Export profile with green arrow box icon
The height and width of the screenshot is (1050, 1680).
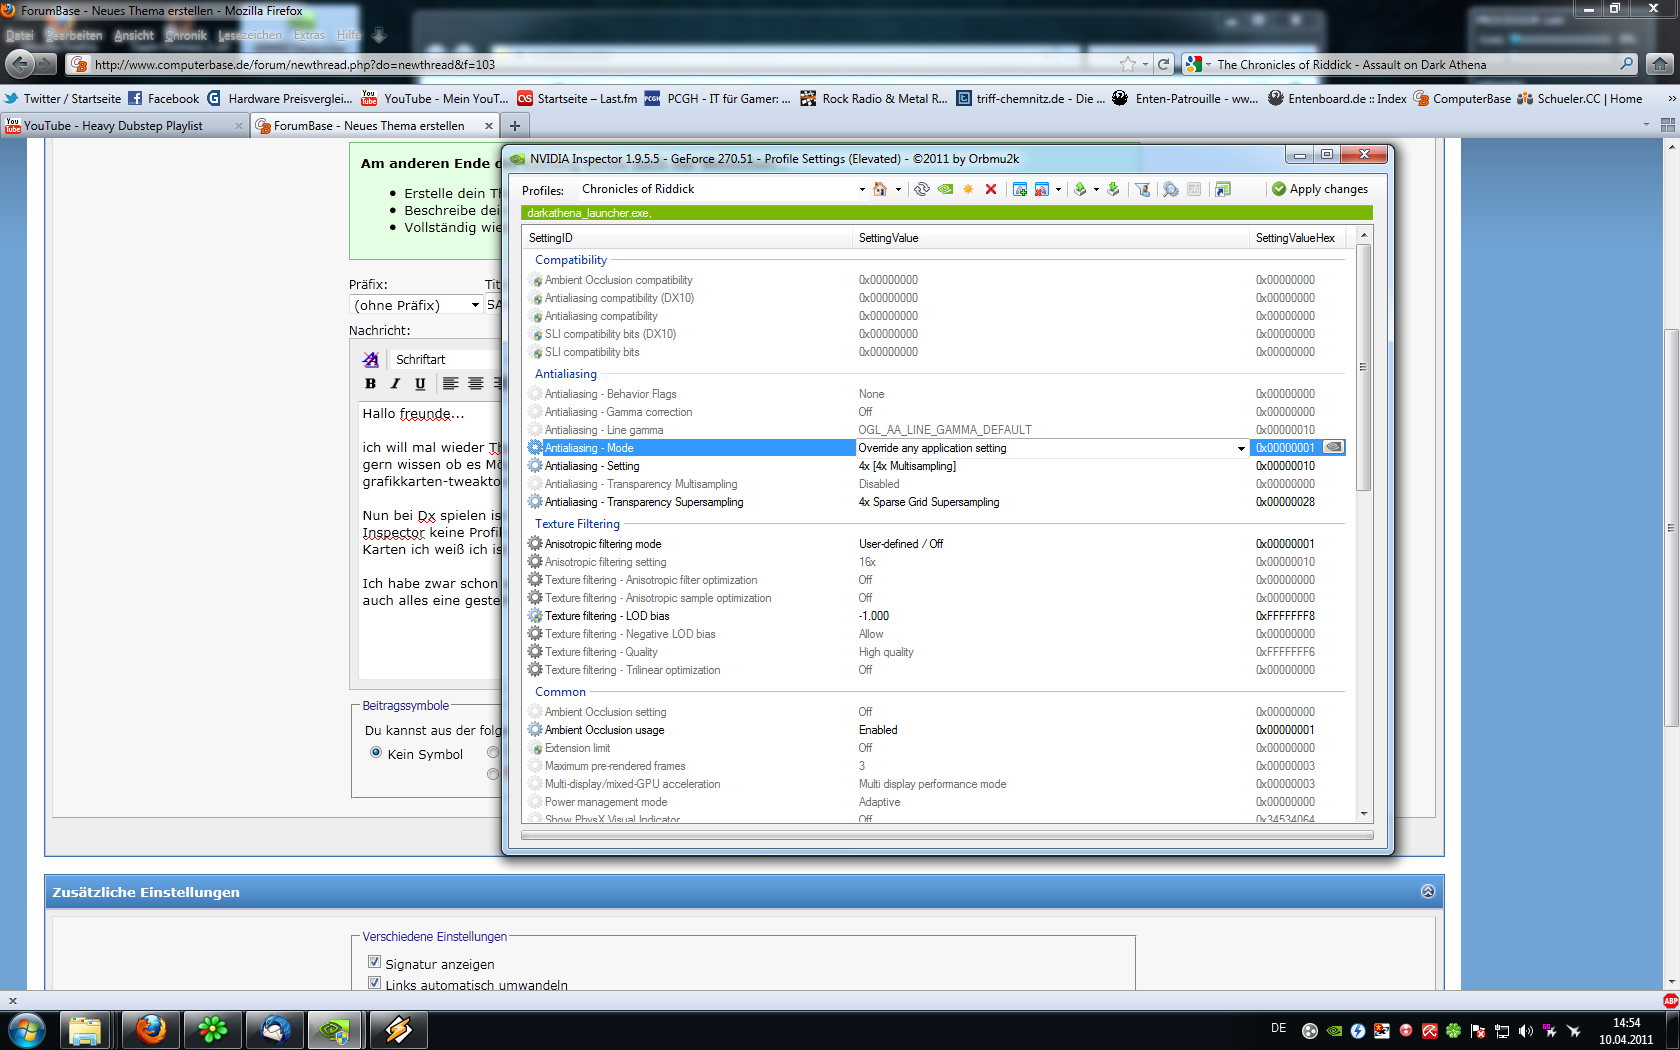coord(1080,189)
